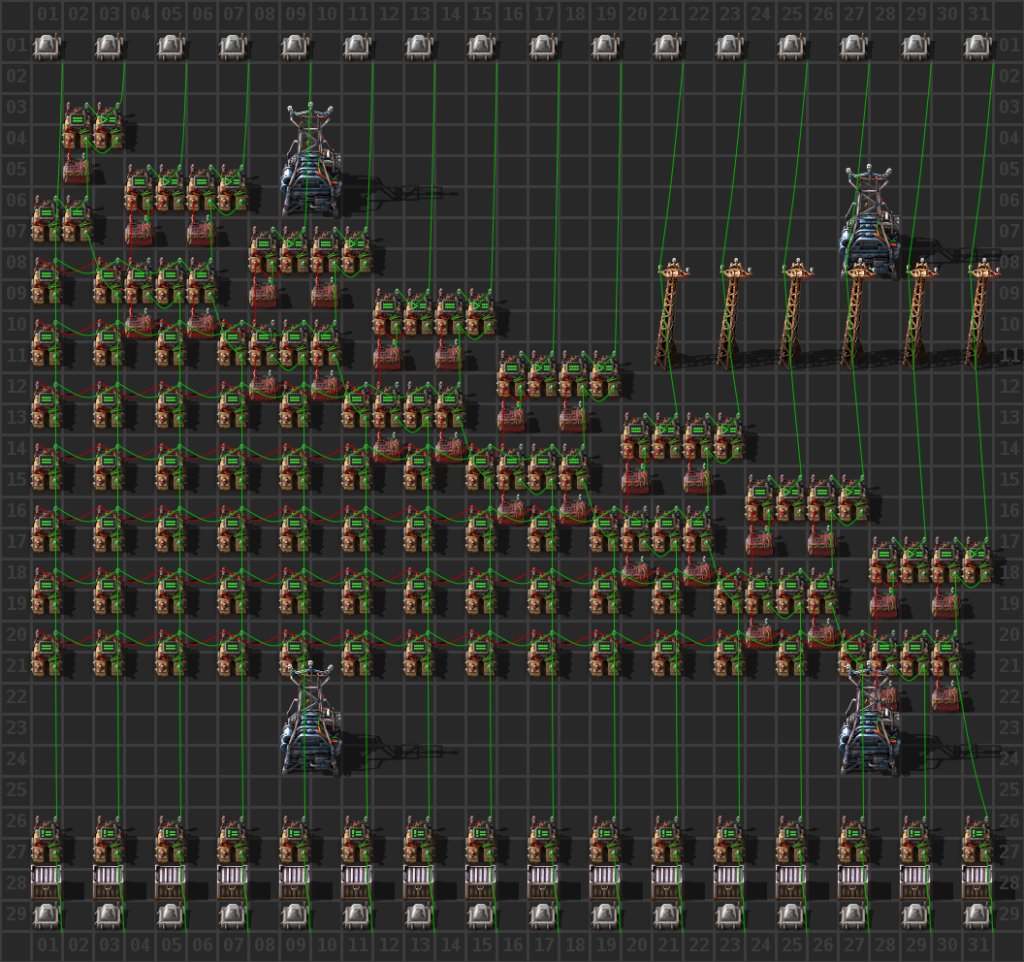Open the combinator at column 01, row 20
This screenshot has height=962, width=1024.
46,653
